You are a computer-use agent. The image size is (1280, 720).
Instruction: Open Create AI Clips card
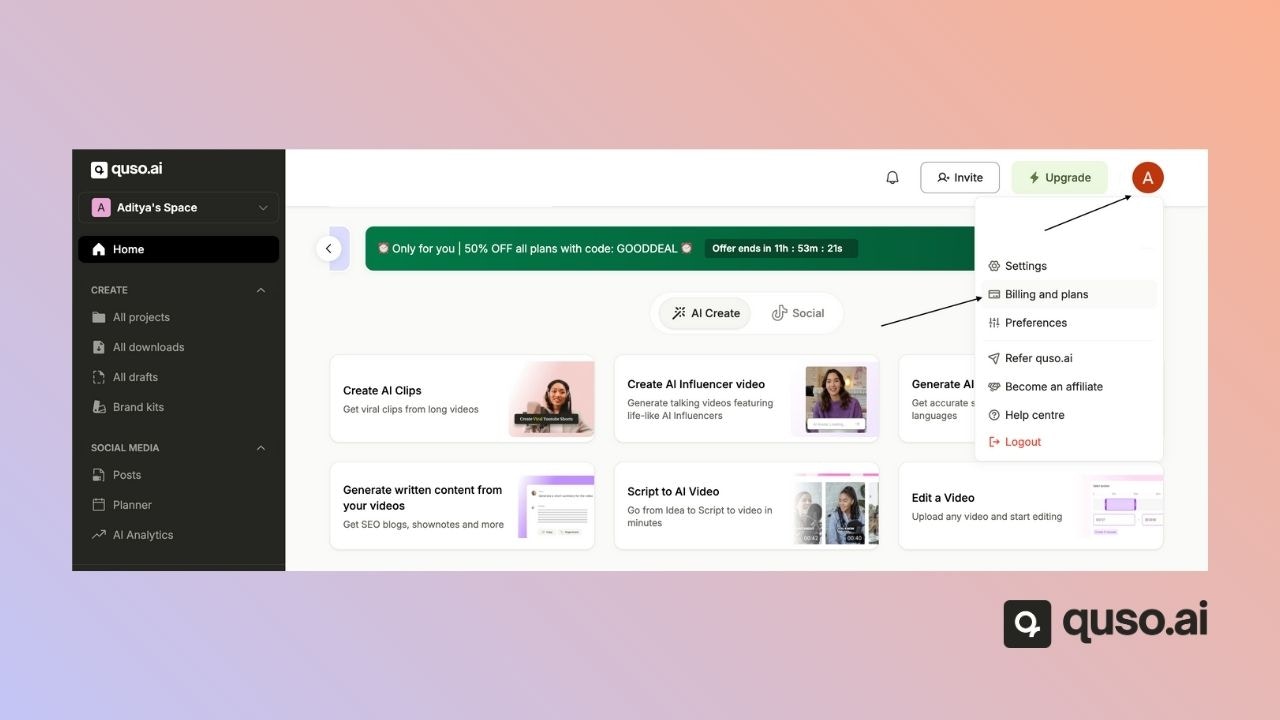(462, 398)
